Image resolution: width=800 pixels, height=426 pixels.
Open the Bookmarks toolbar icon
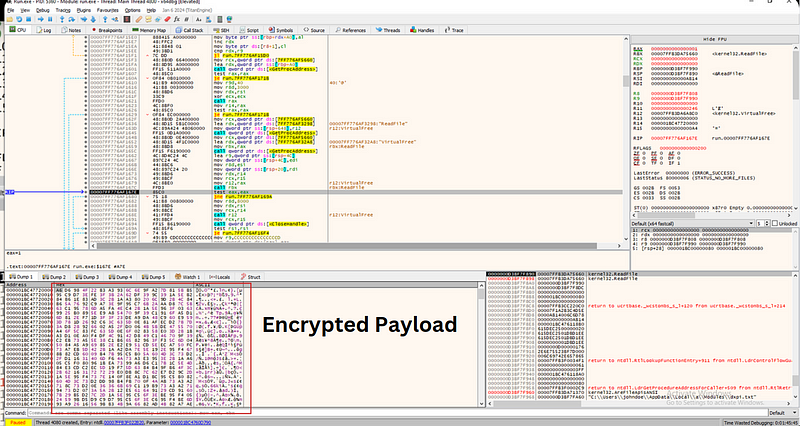(167, 19)
